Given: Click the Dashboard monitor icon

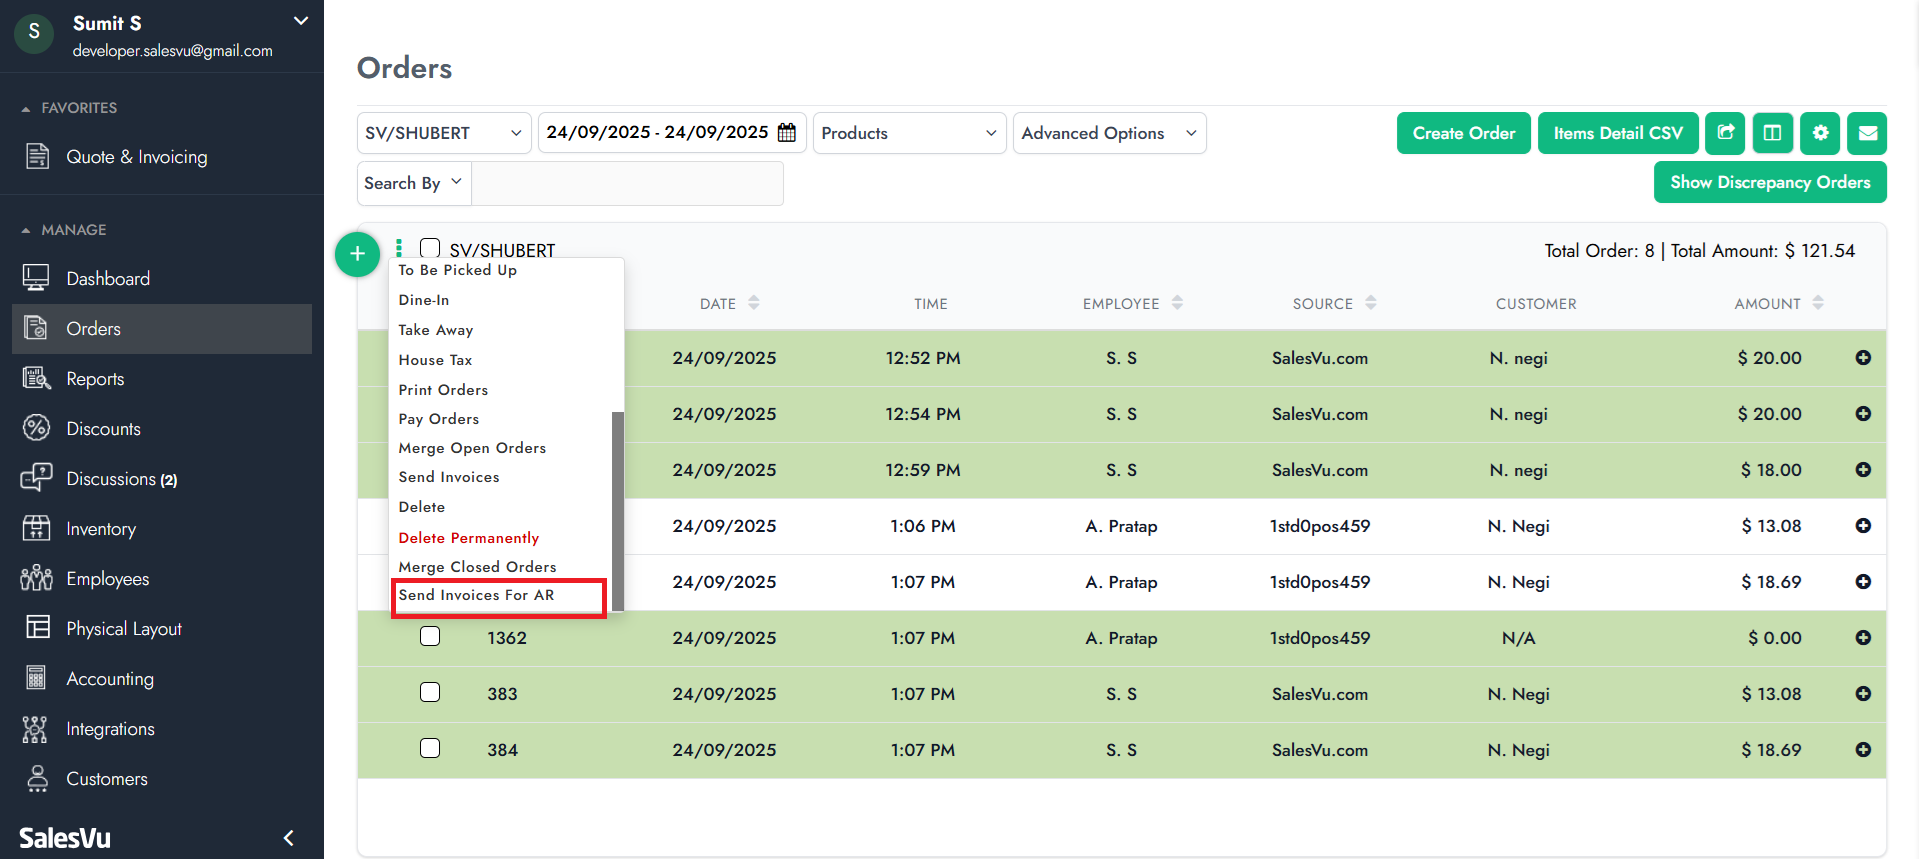Looking at the screenshot, I should 36,278.
